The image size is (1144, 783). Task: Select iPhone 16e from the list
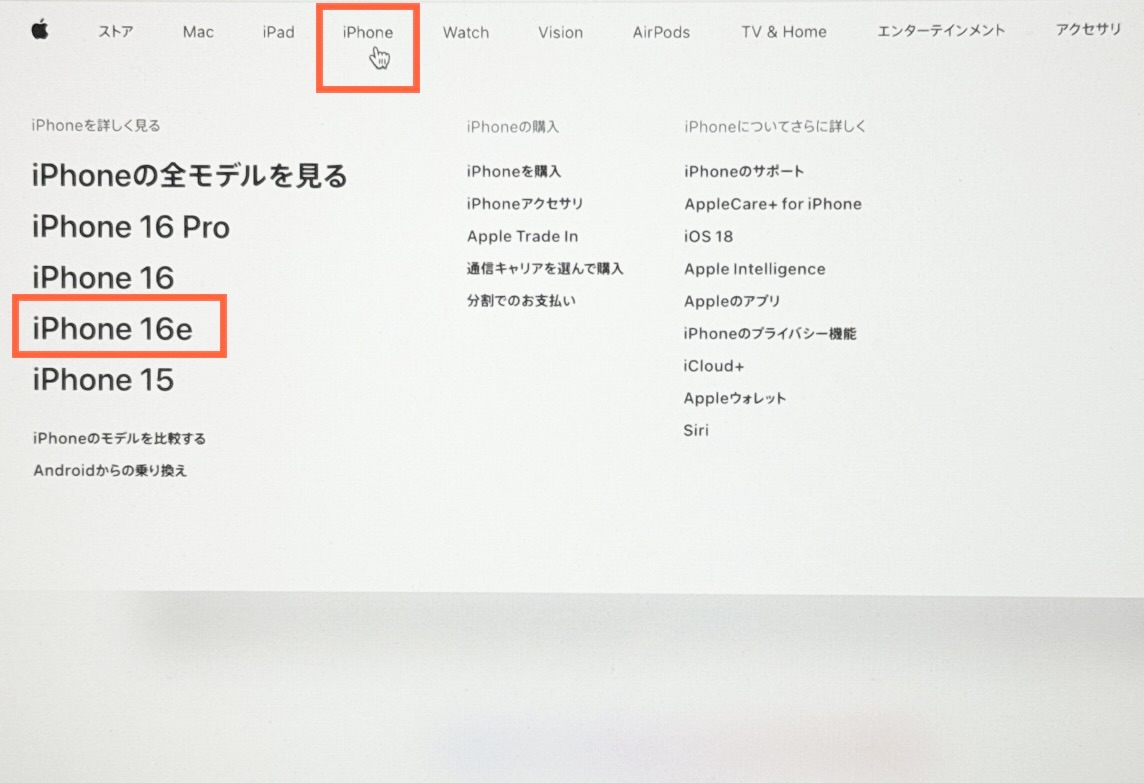coord(112,329)
